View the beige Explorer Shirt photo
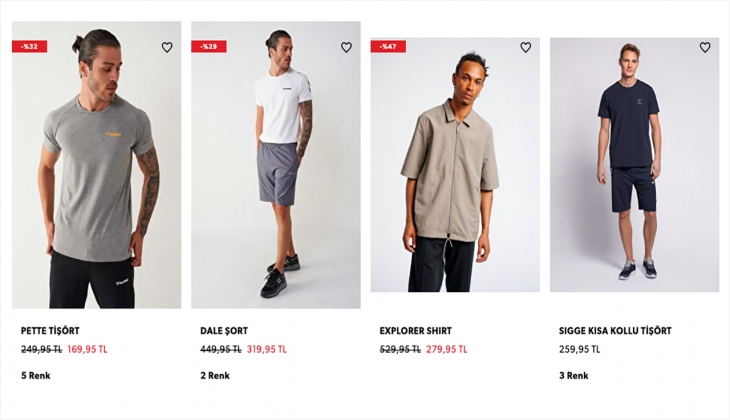 coord(455,165)
